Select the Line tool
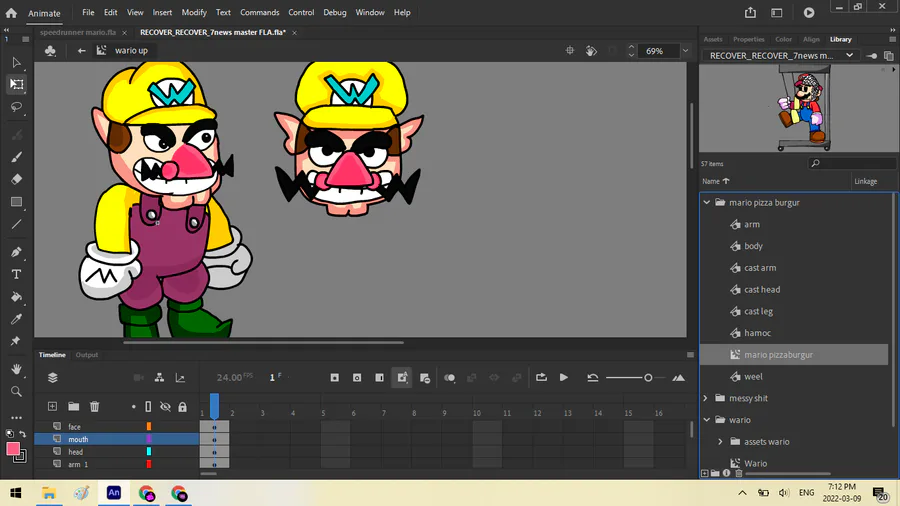The width and height of the screenshot is (900, 506). click(x=16, y=224)
